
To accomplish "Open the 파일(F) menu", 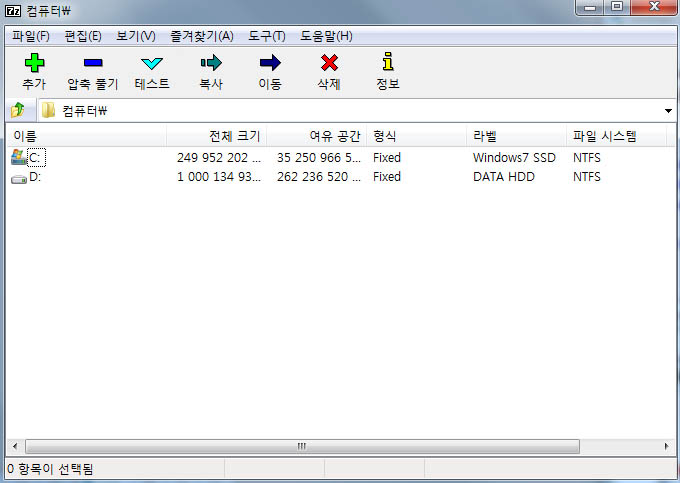I will tap(30, 36).
